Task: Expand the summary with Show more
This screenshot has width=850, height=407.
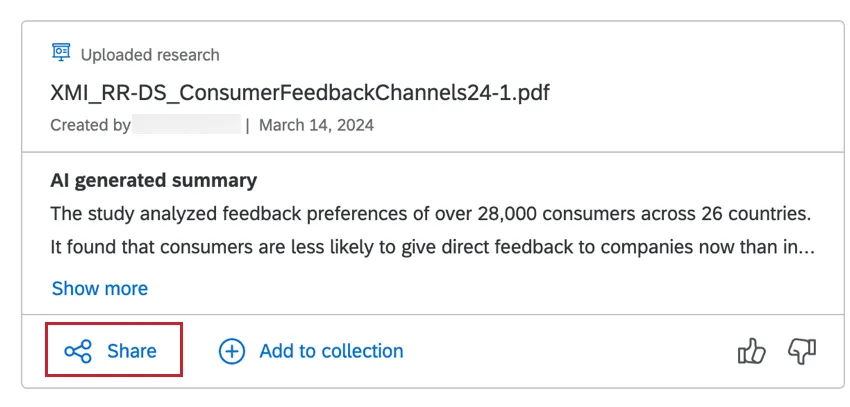Action: [x=99, y=288]
